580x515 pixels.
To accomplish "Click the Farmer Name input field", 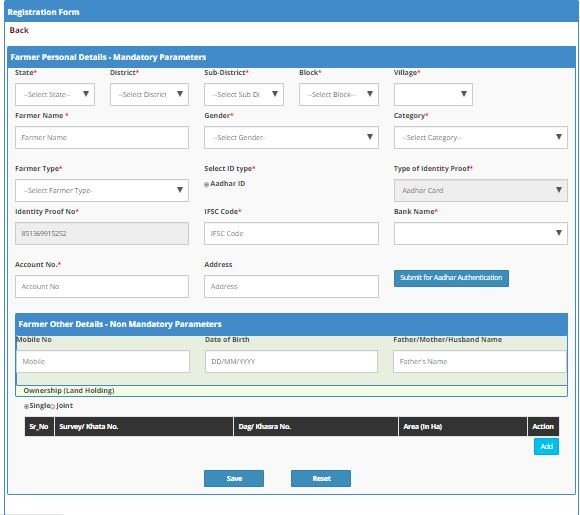I will (102, 138).
